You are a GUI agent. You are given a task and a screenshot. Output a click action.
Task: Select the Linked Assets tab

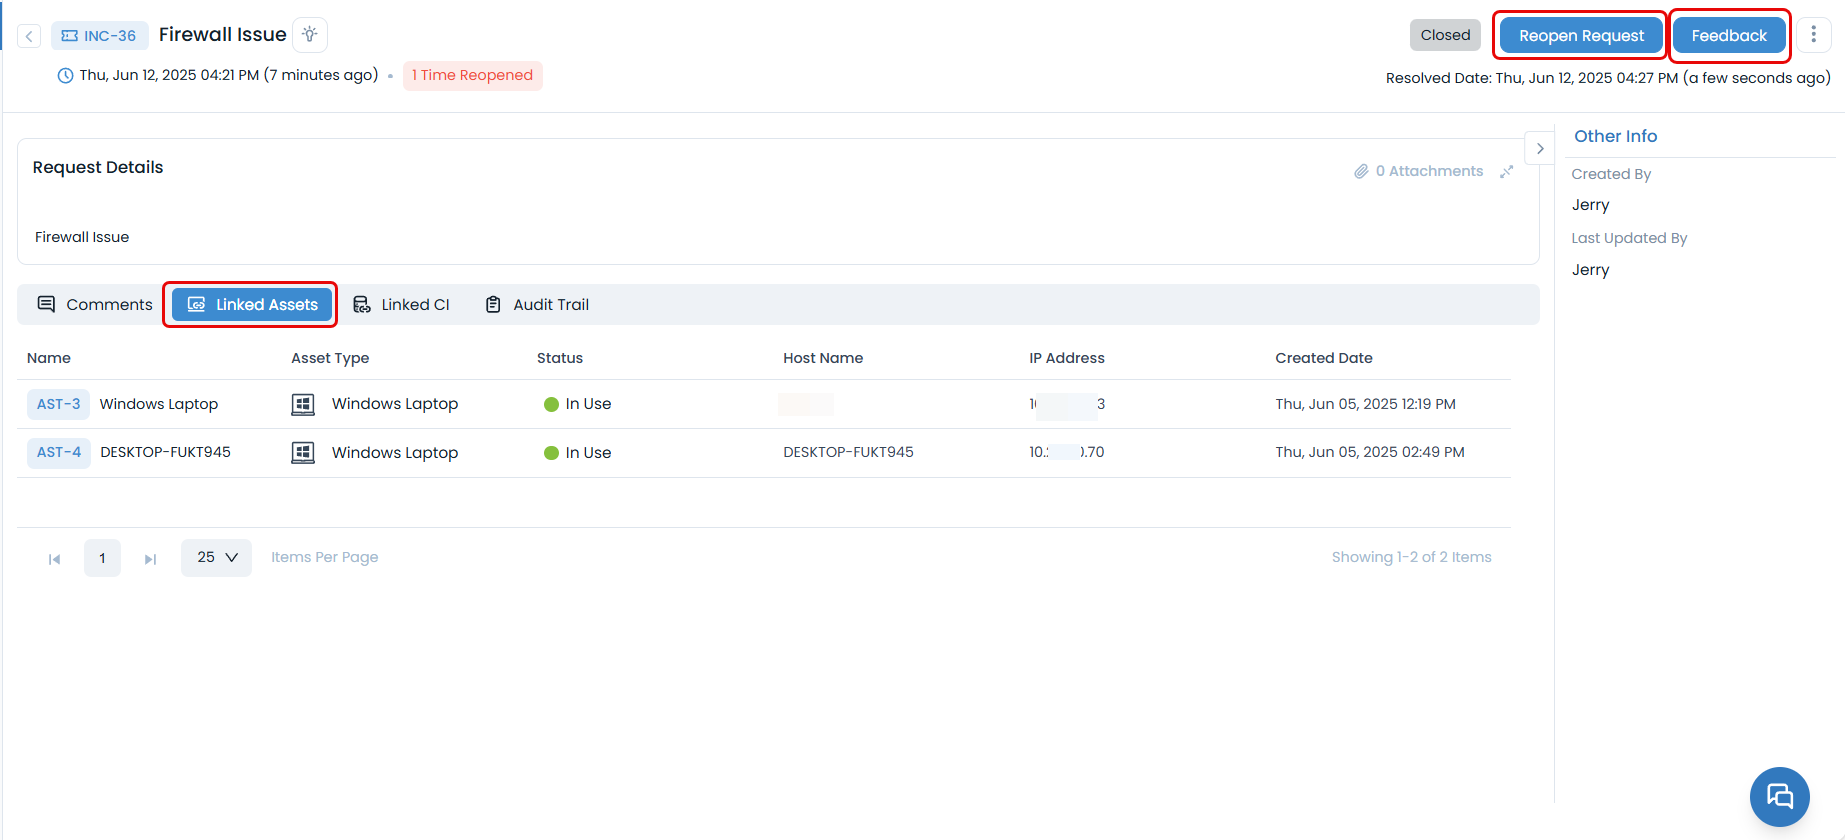252,305
